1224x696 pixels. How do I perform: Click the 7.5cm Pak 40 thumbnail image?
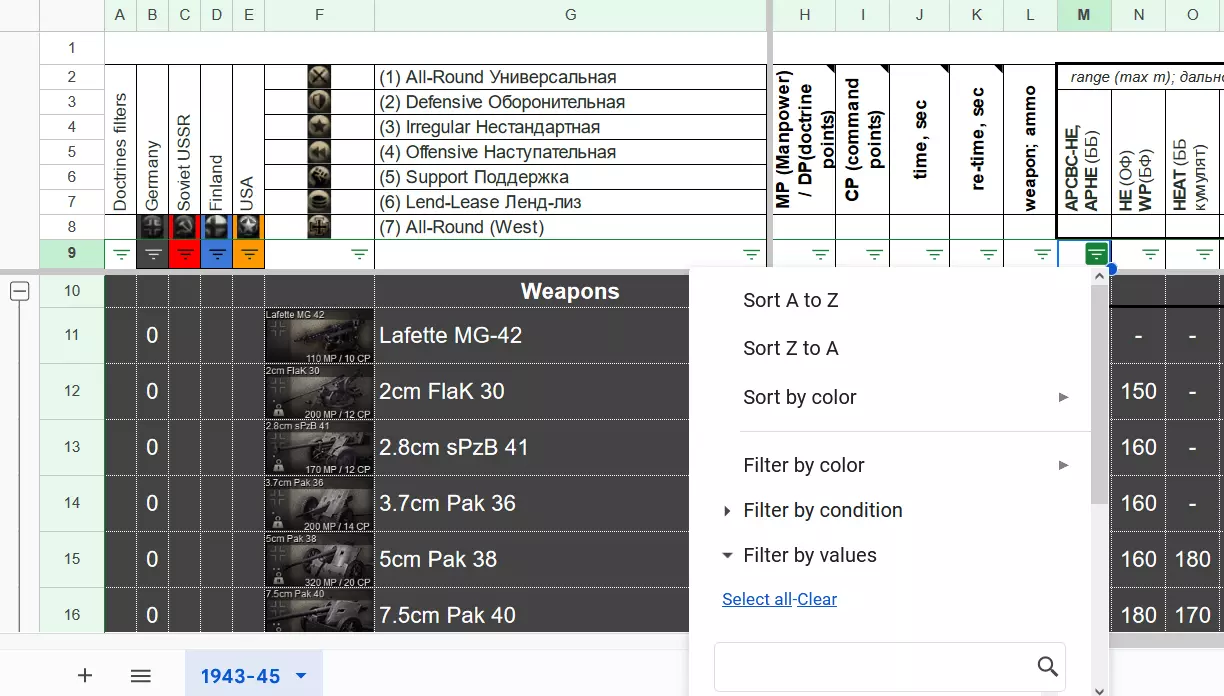pos(319,610)
